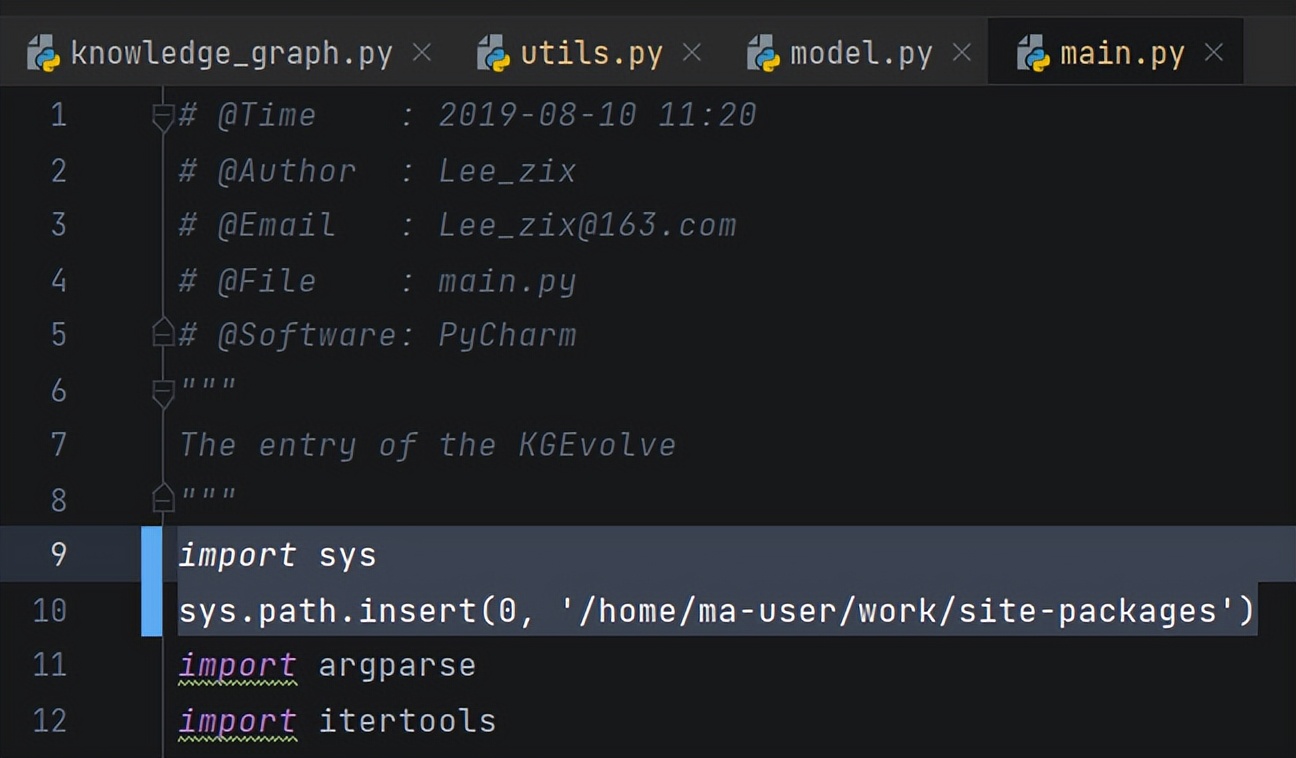Viewport: 1296px width, 758px height.
Task: Click 'main.py' in the @File comment
Action: 507,281
